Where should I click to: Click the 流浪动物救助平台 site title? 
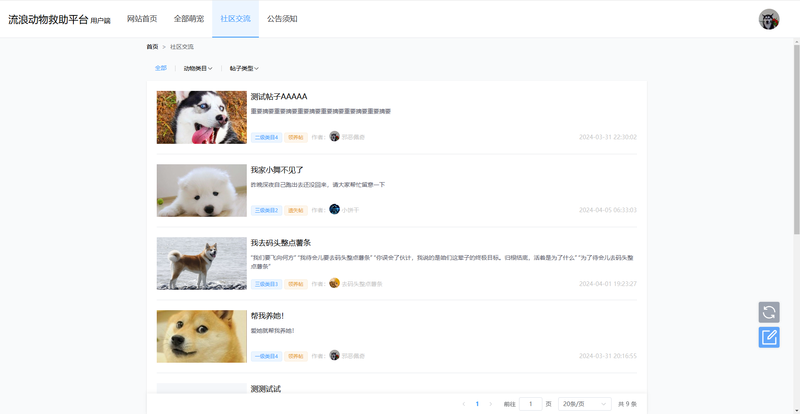coord(48,19)
